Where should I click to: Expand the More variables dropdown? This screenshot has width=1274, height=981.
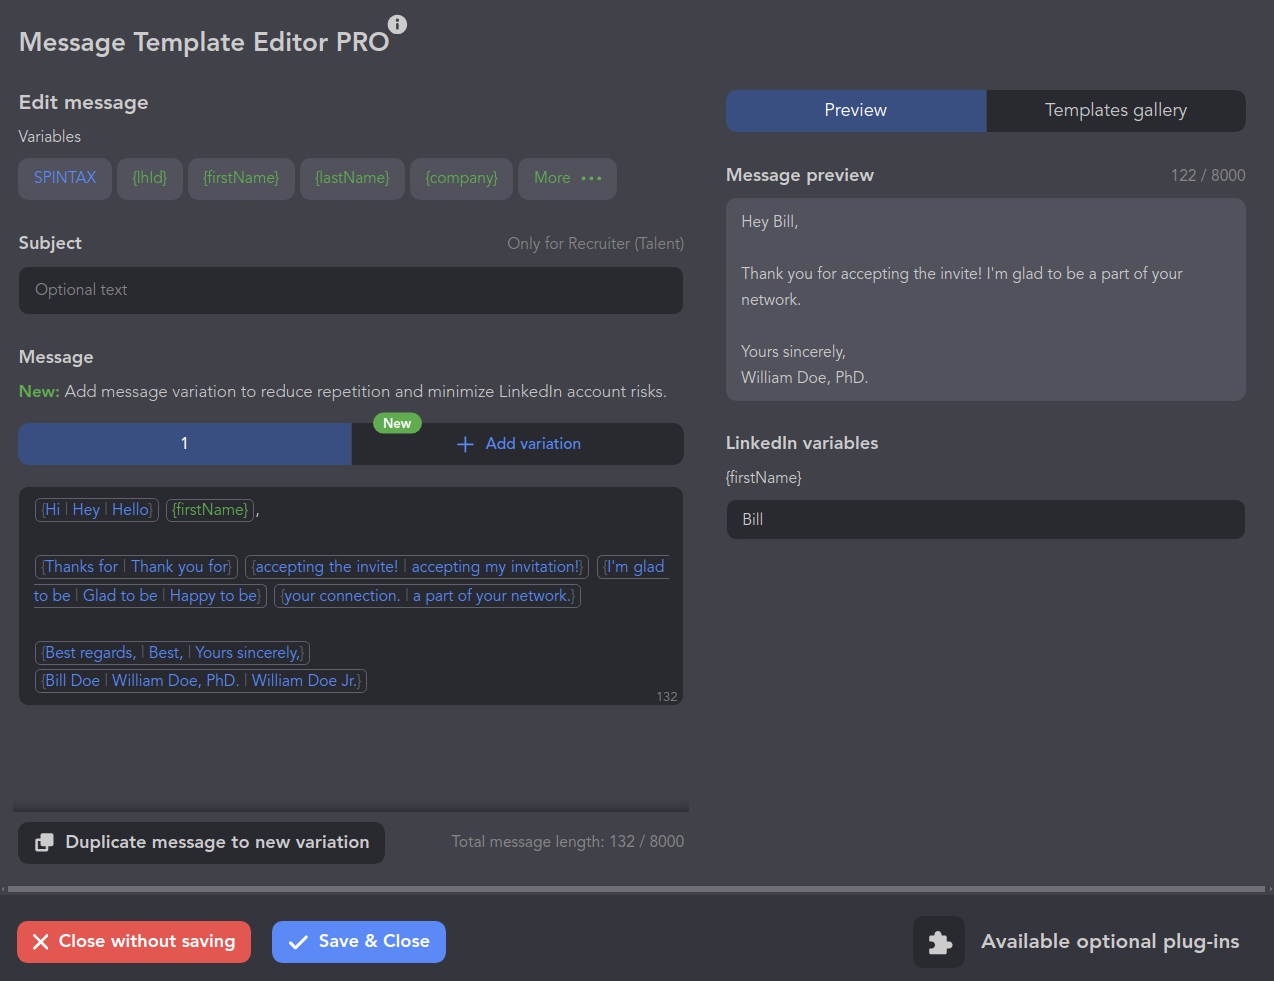(x=567, y=178)
